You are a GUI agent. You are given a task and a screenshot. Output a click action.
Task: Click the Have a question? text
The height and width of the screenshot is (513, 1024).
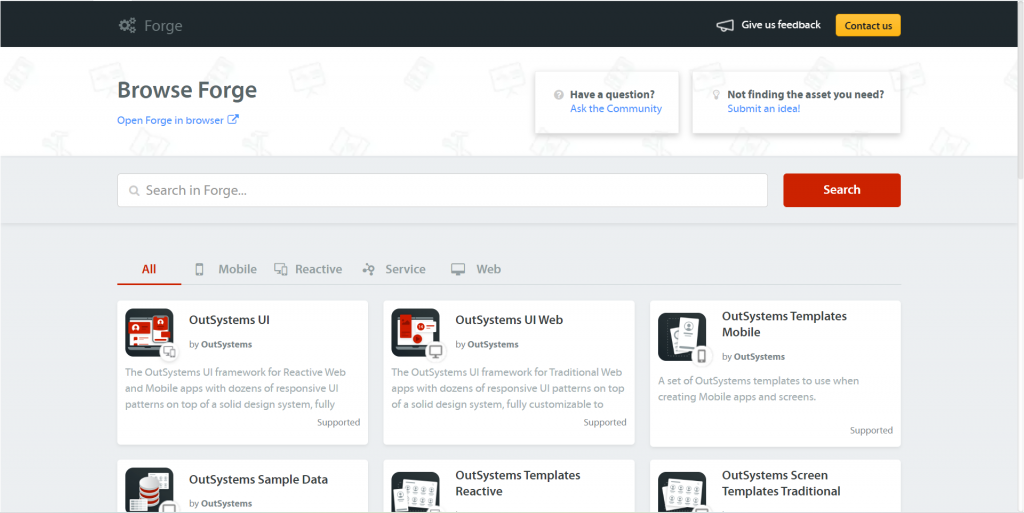click(612, 95)
